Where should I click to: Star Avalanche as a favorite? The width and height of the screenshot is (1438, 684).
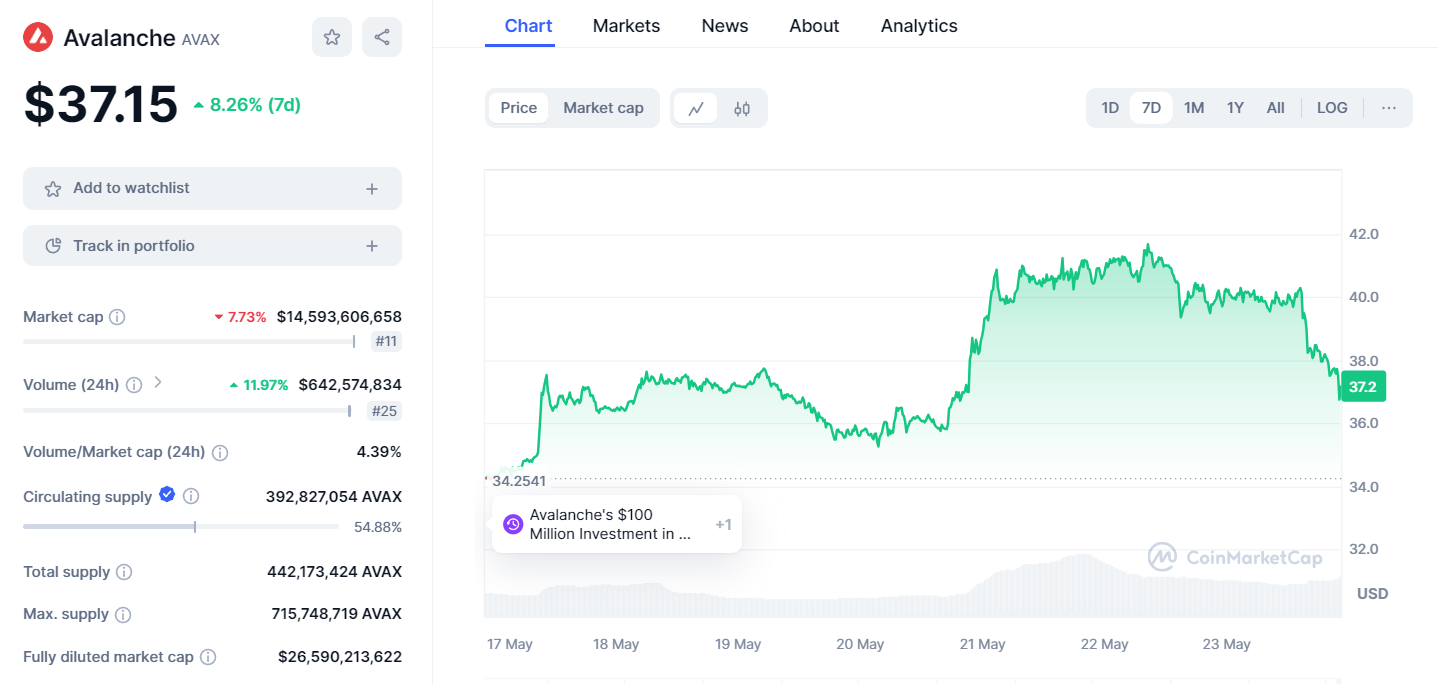(332, 37)
